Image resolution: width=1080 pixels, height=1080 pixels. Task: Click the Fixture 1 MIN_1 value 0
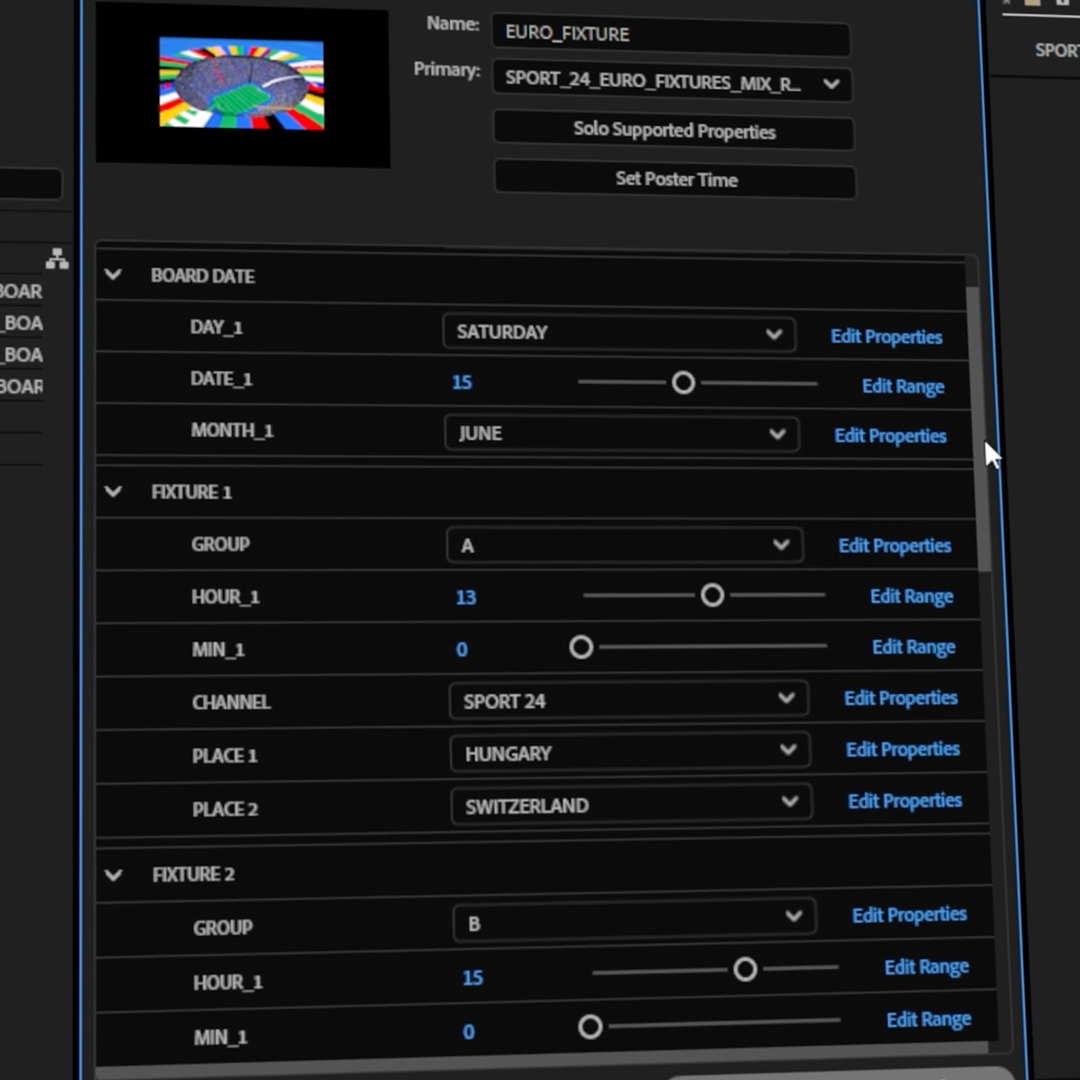461,650
